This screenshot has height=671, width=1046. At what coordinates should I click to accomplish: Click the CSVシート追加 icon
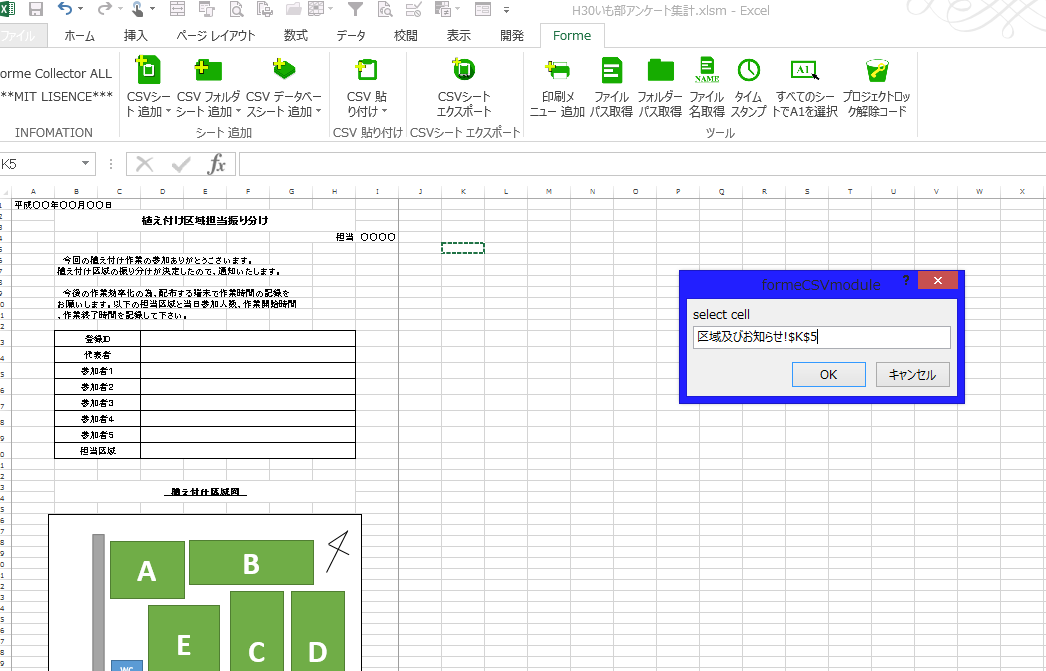coord(147,69)
